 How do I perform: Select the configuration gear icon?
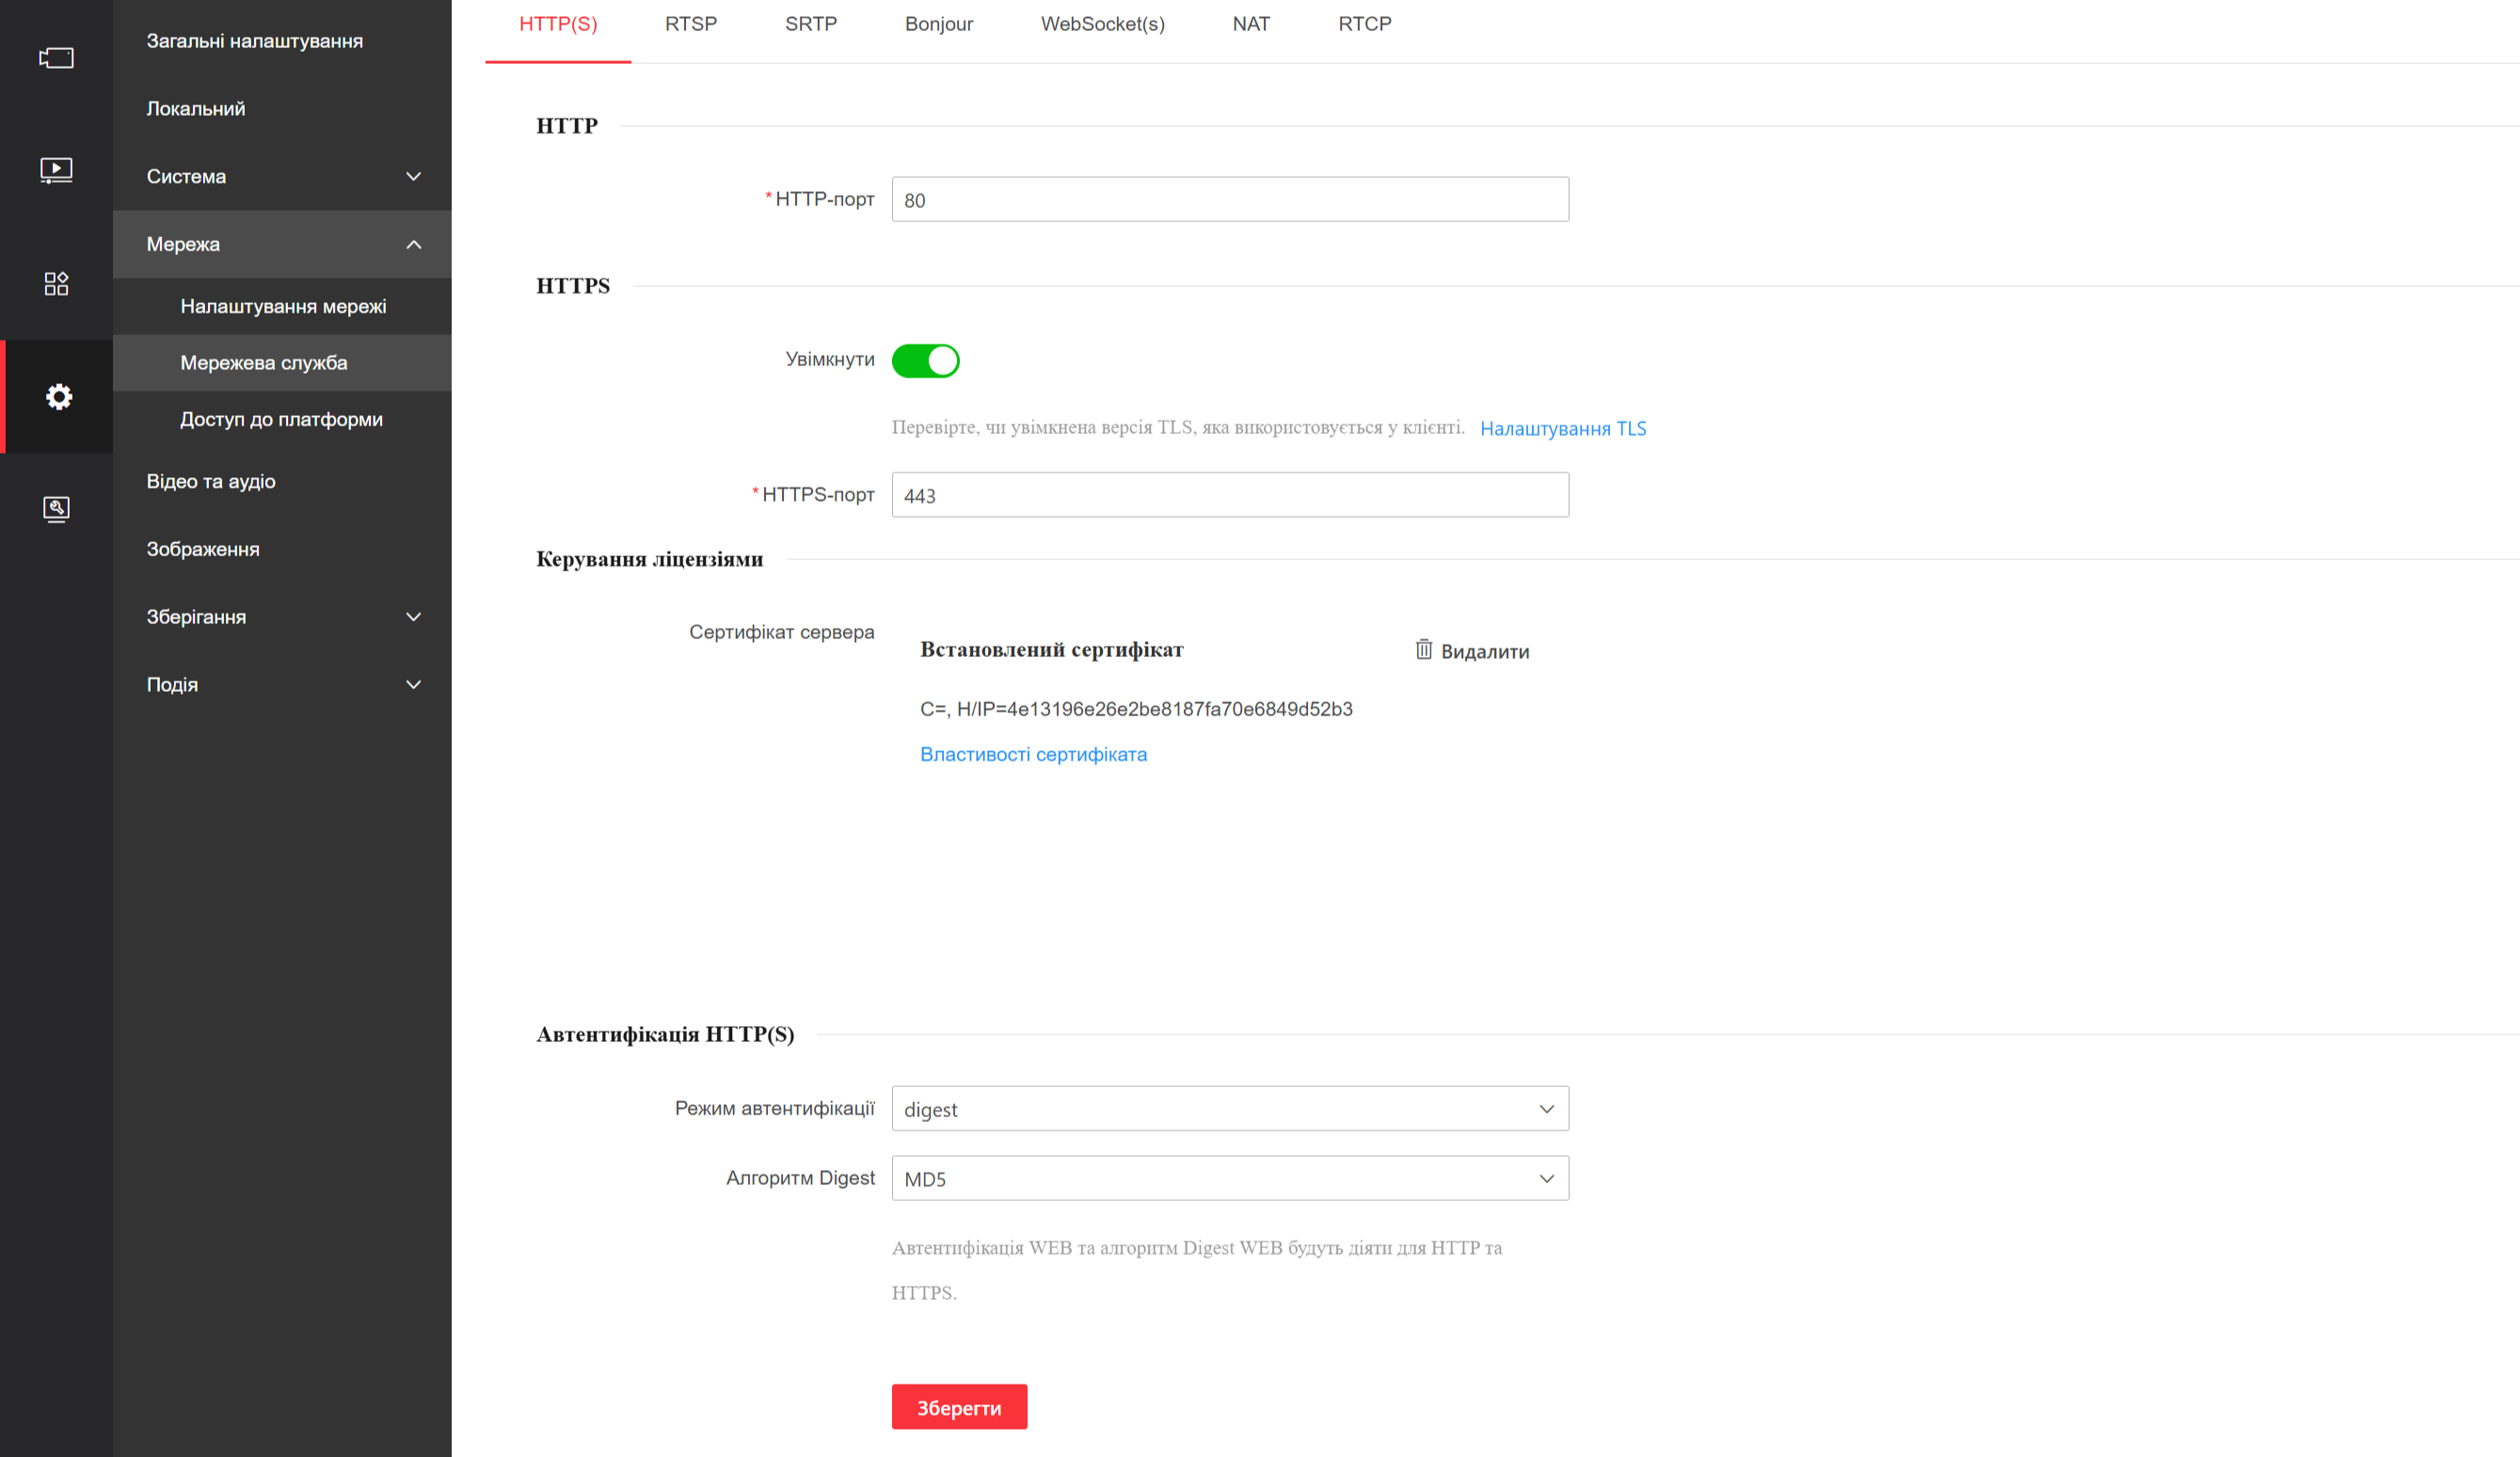click(x=58, y=397)
